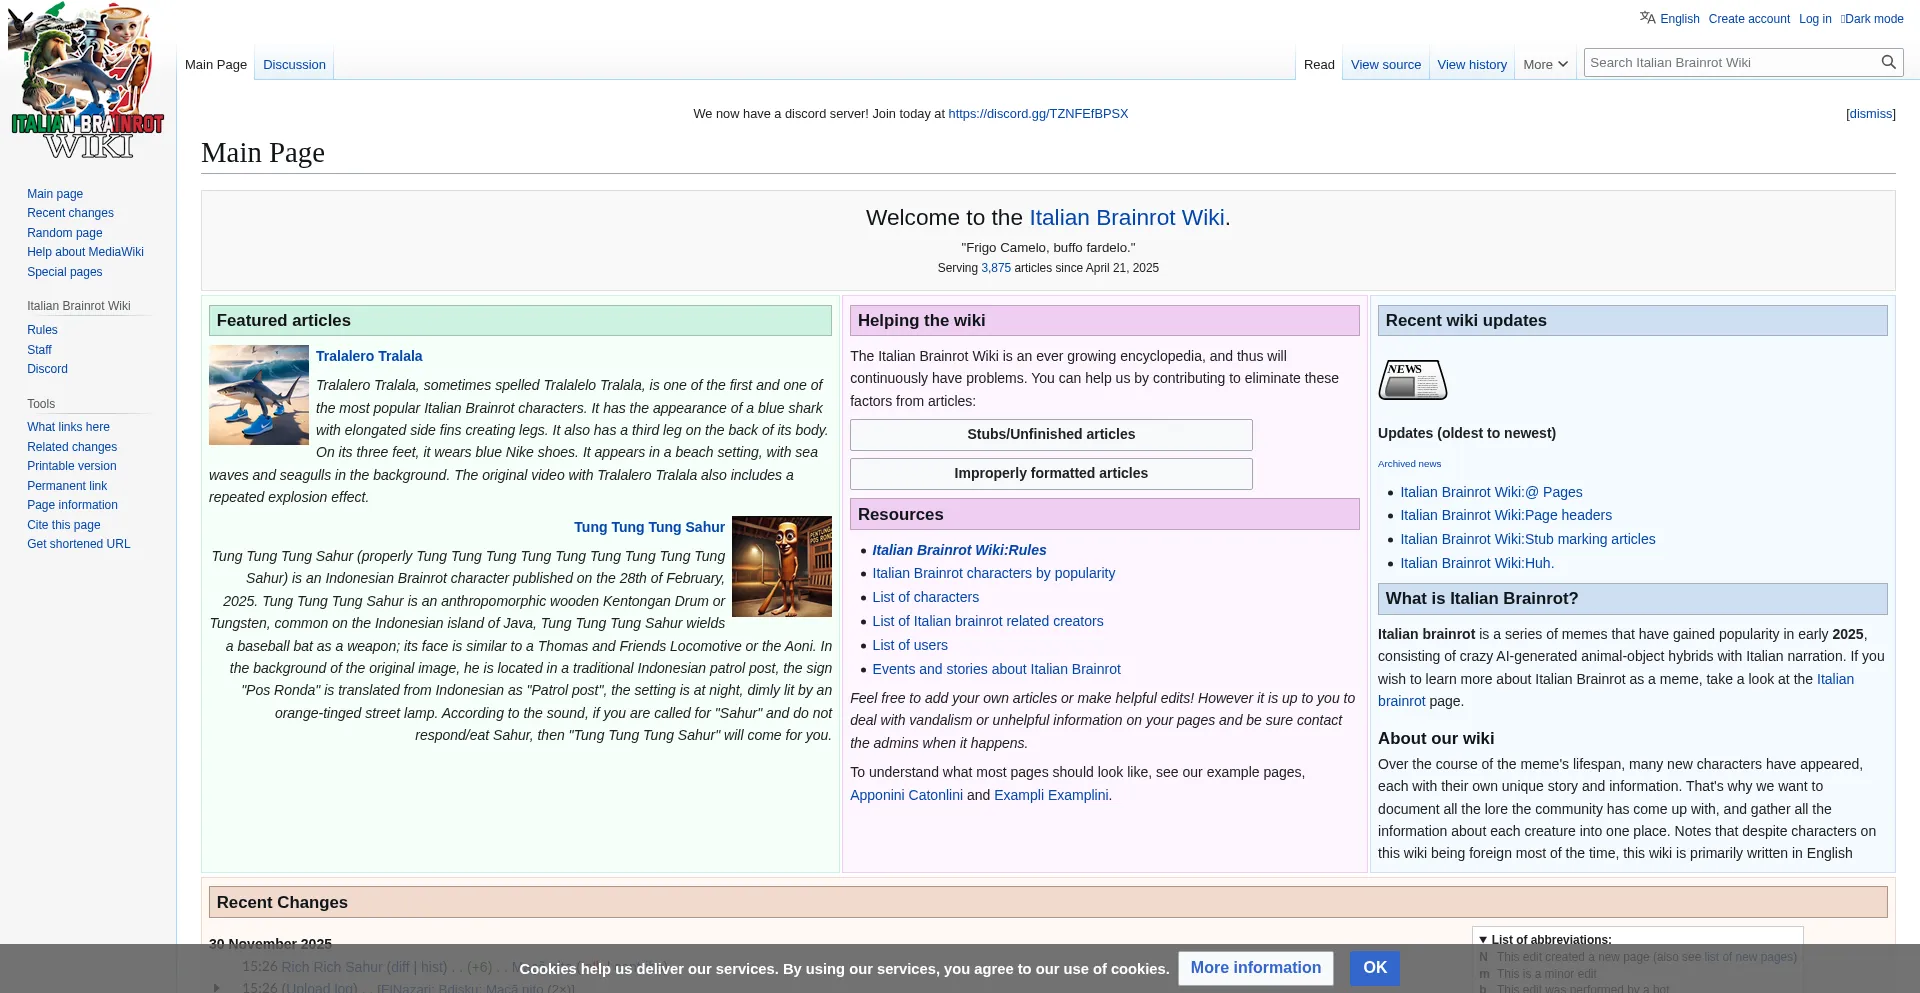Click the Stubs/Unfinished articles button
This screenshot has height=993, width=1920.
coord(1050,435)
